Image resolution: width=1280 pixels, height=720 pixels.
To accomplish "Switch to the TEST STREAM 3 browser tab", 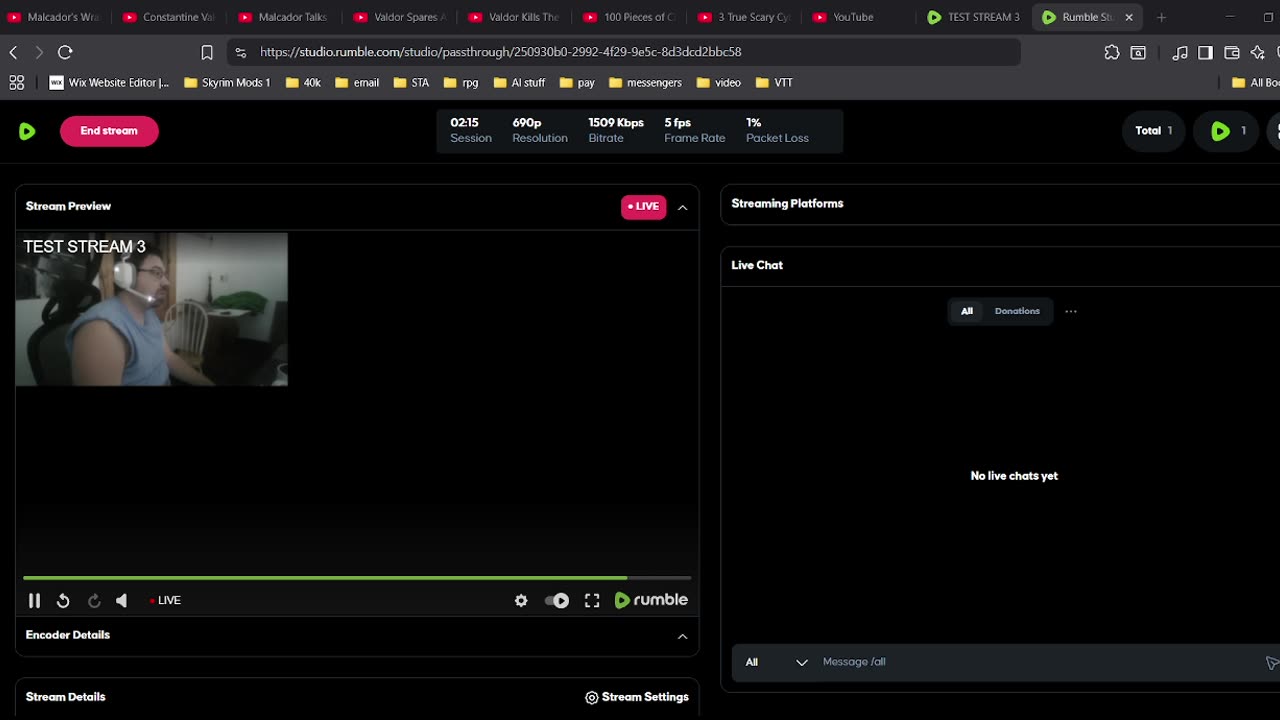I will tap(975, 17).
